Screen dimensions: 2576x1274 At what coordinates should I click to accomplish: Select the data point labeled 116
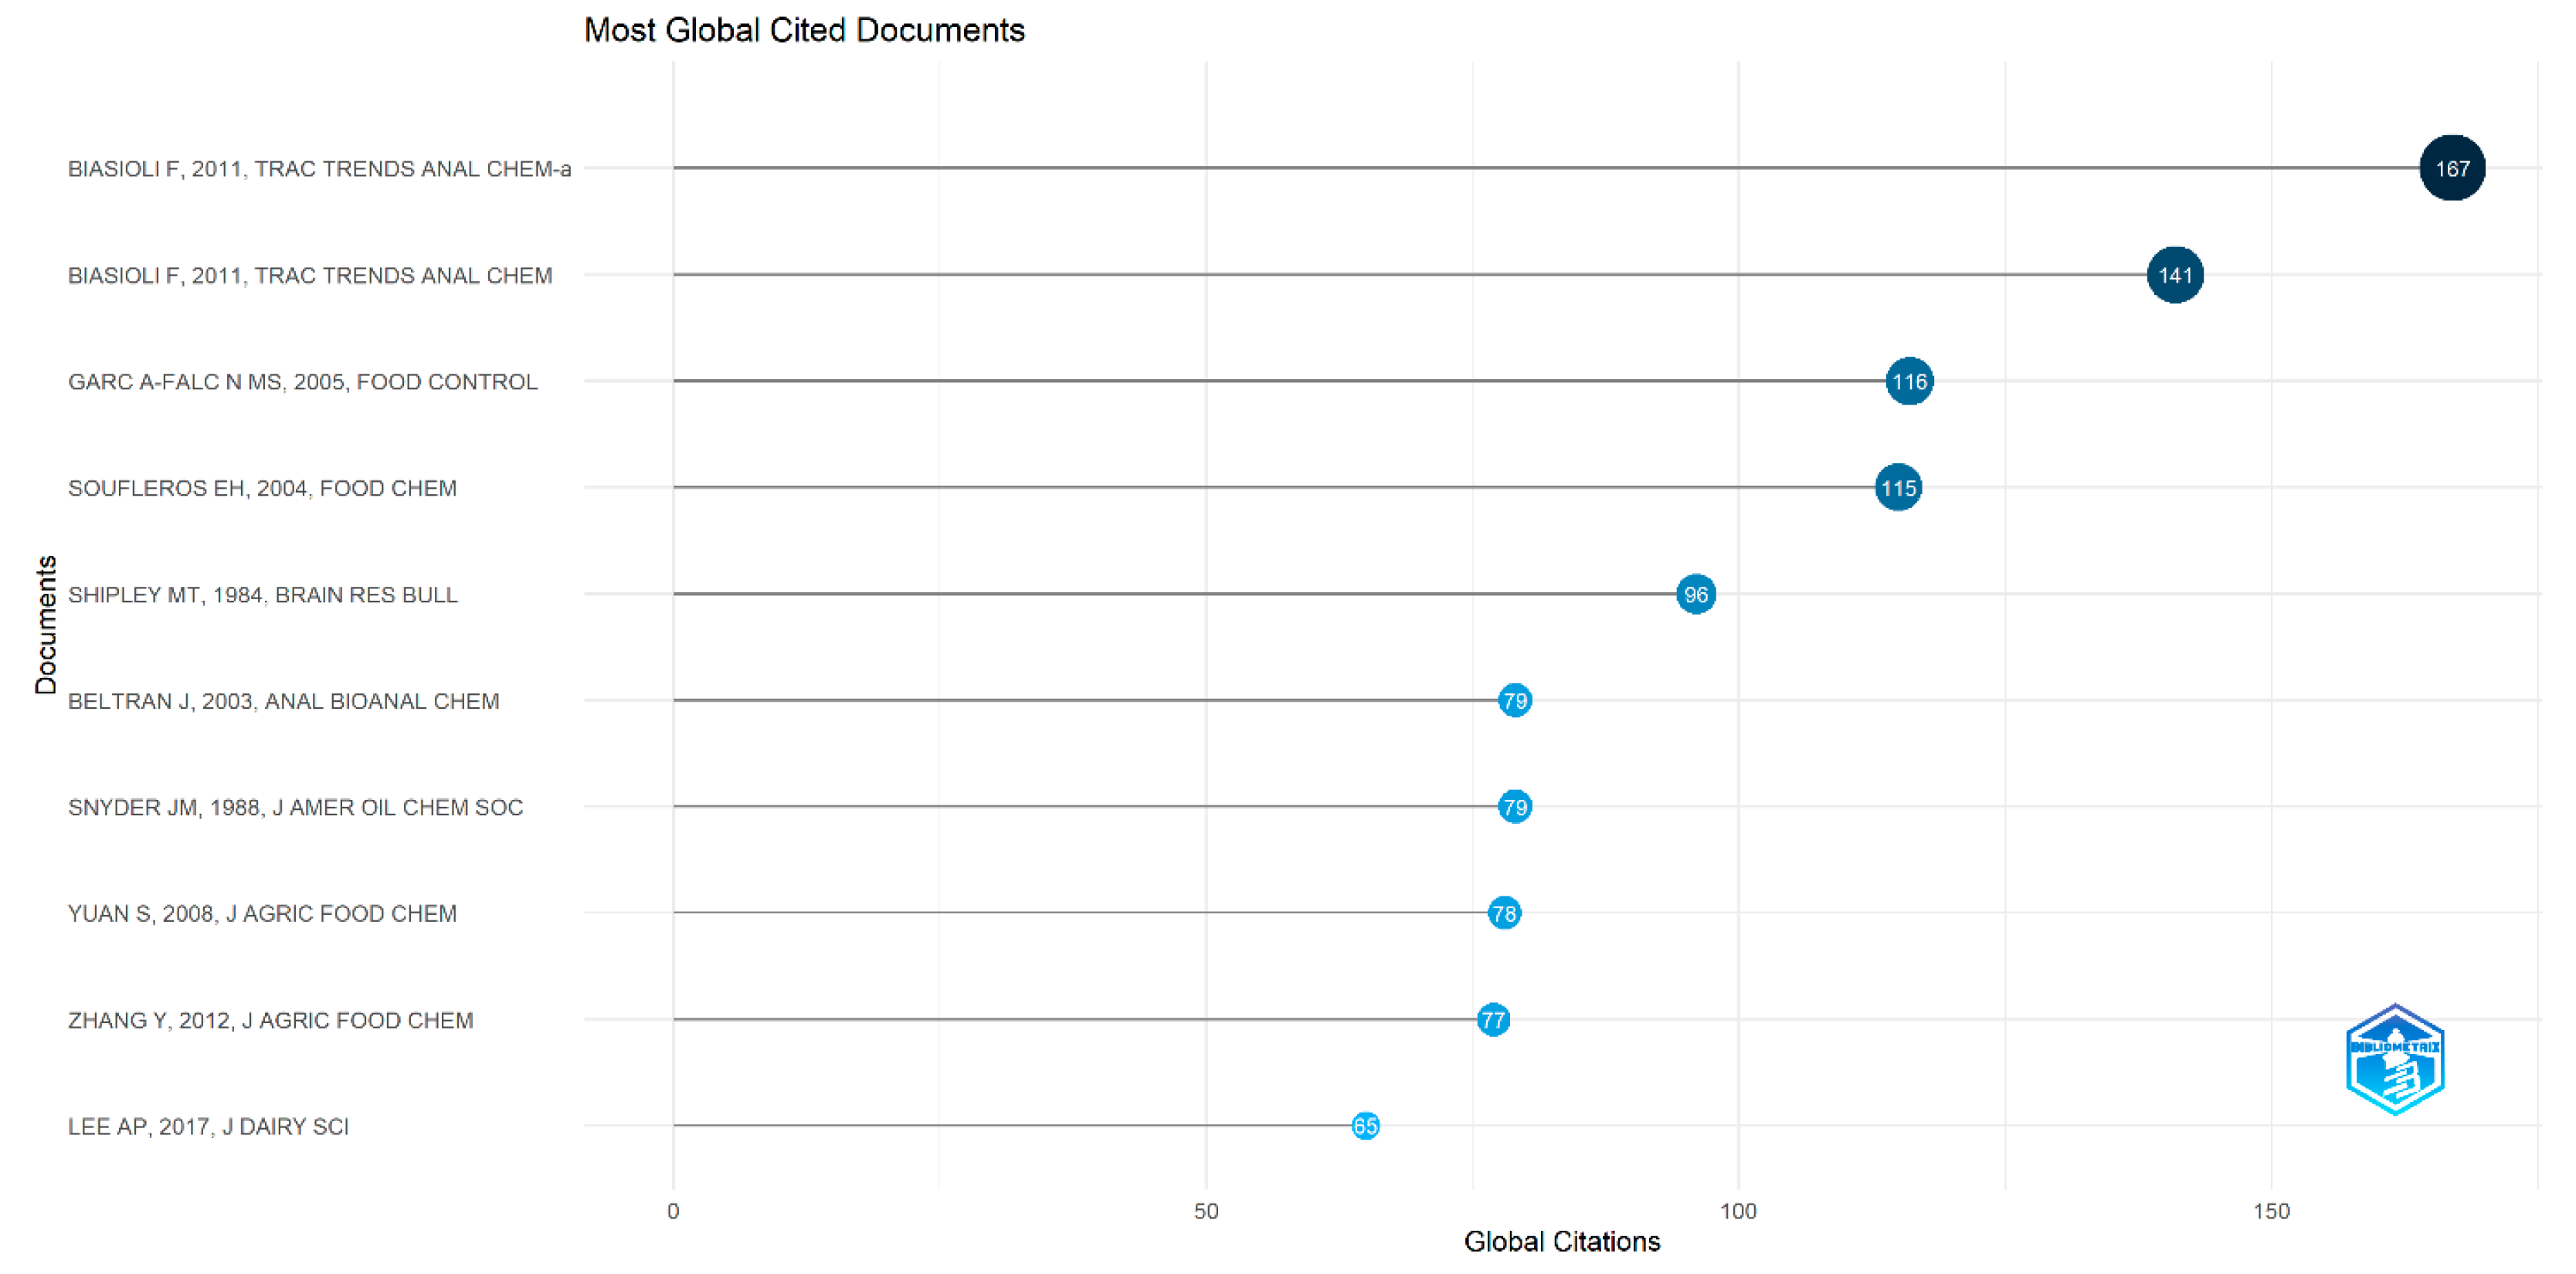(1908, 381)
